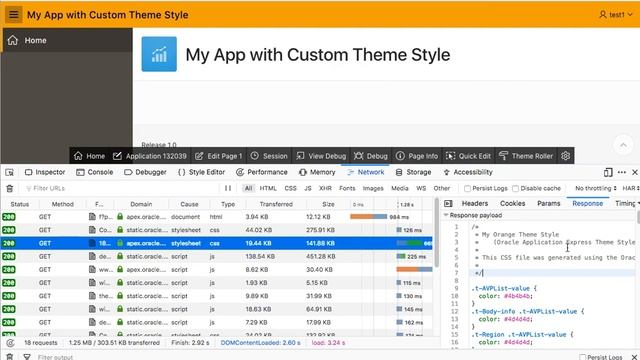Enable Persist Logs checkbox in Network panel
Viewport: 640px width, 360px height.
click(x=468, y=189)
